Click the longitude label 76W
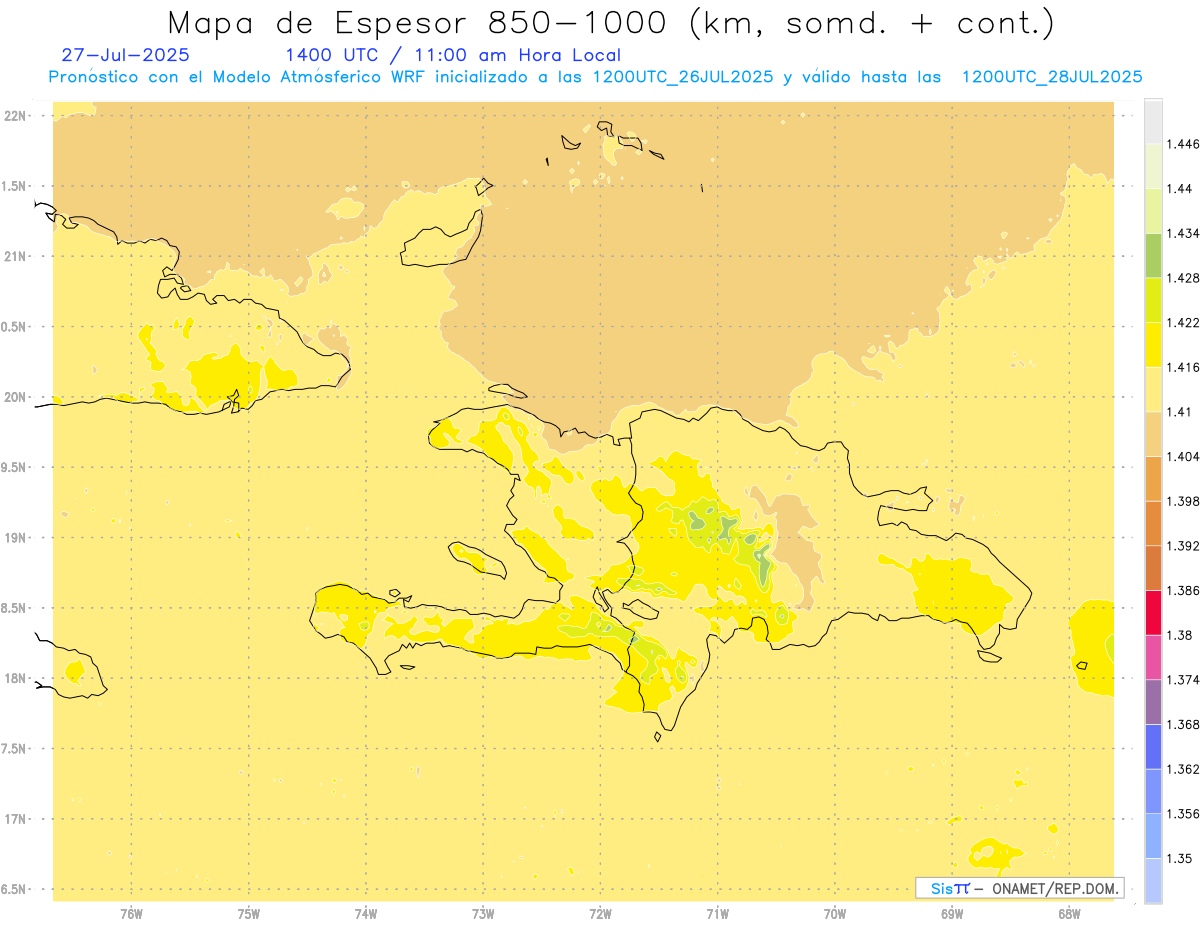This screenshot has width=1200, height=927. [131, 914]
